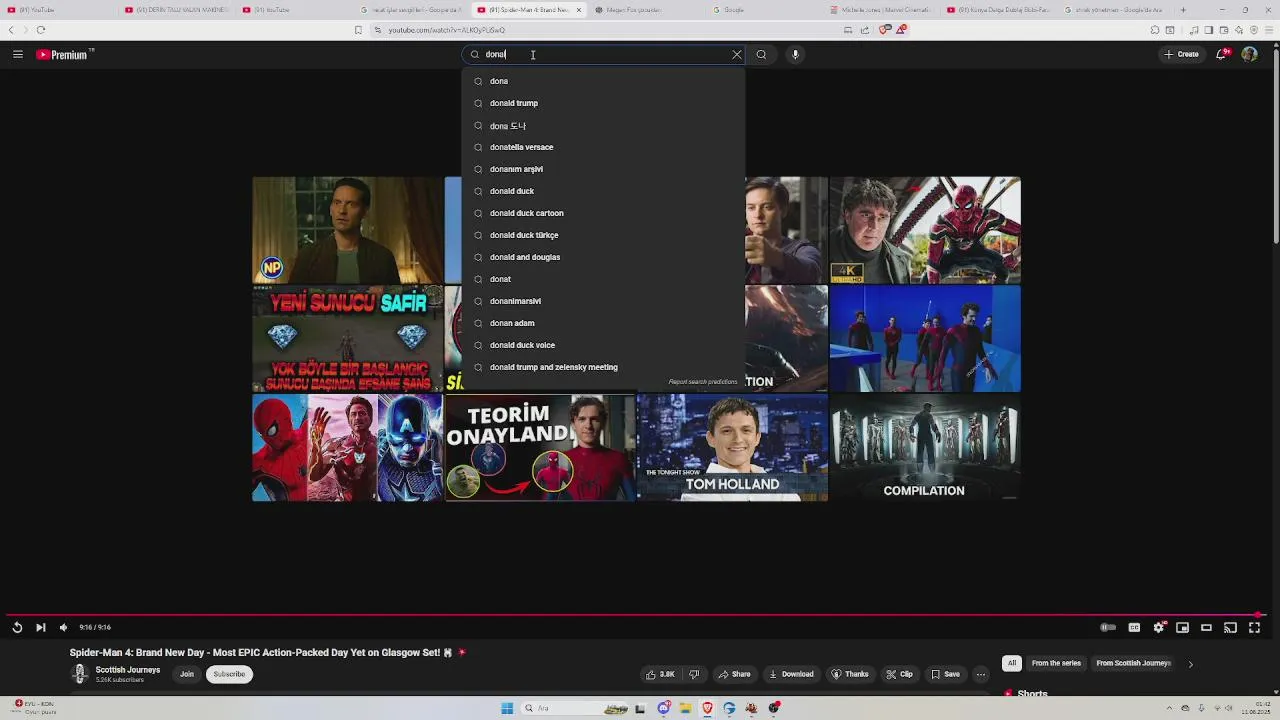Download the video
Screen dimensions: 1280x720
click(x=791, y=674)
